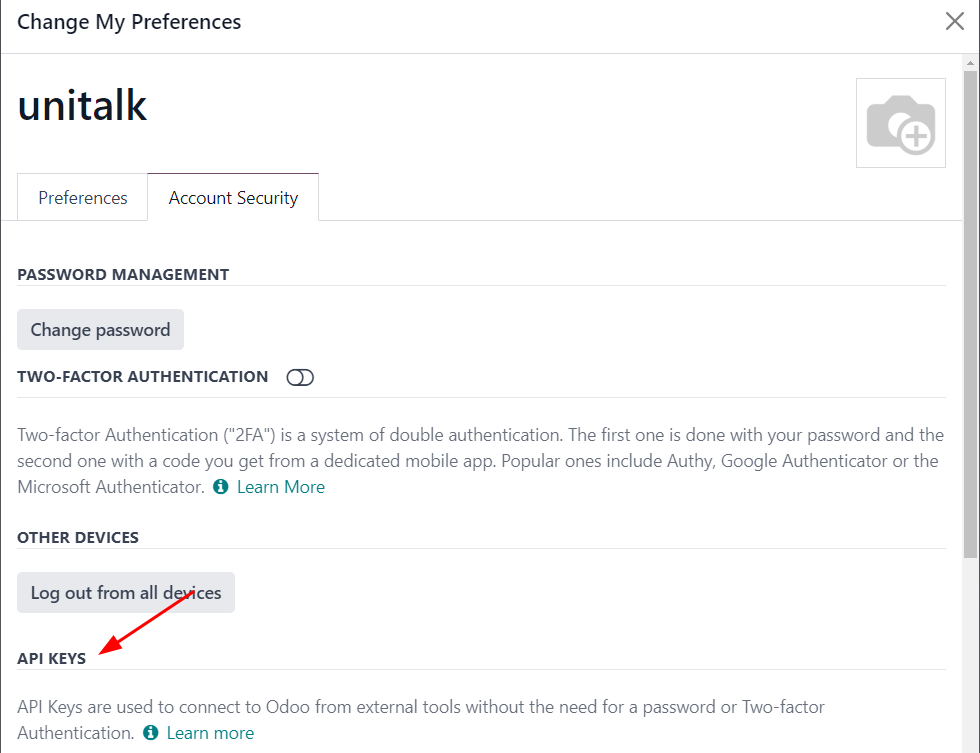The image size is (980, 753).
Task: Click the camera icon to add a photo
Action: pos(900,123)
